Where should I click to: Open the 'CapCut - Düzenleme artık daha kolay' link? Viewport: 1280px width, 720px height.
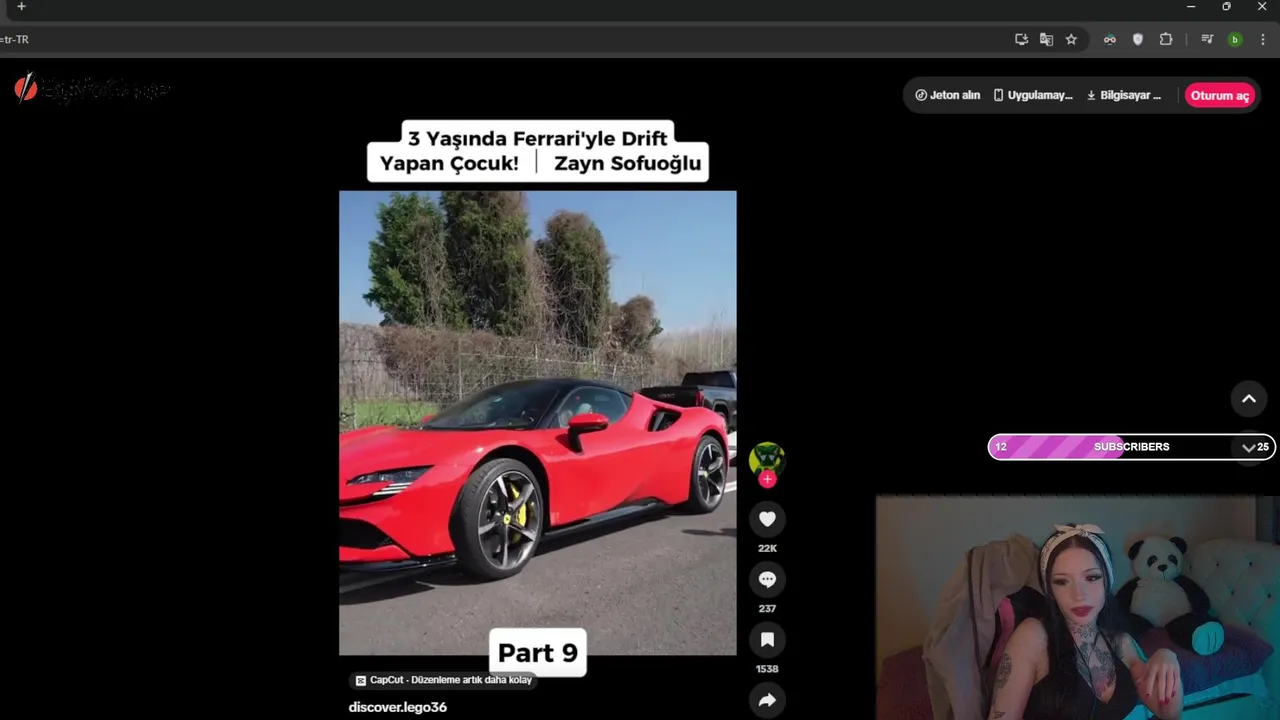444,680
